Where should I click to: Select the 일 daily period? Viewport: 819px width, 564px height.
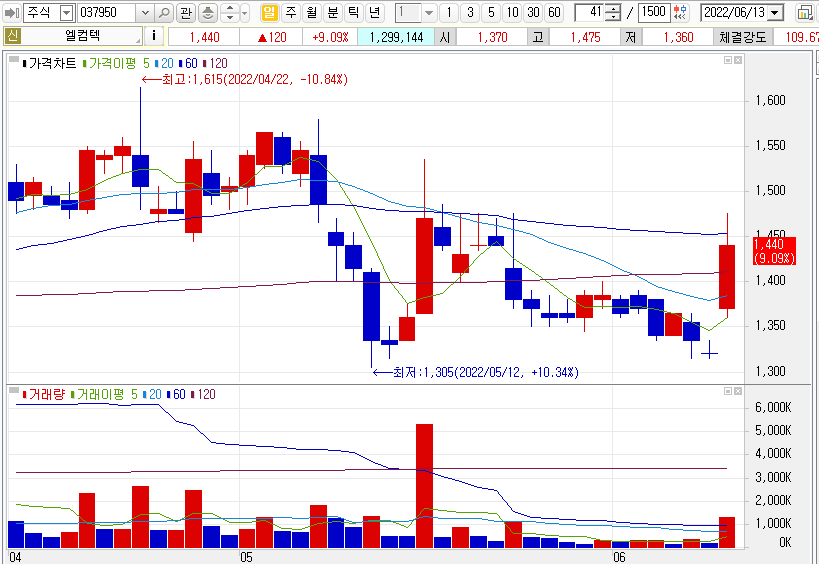point(270,12)
